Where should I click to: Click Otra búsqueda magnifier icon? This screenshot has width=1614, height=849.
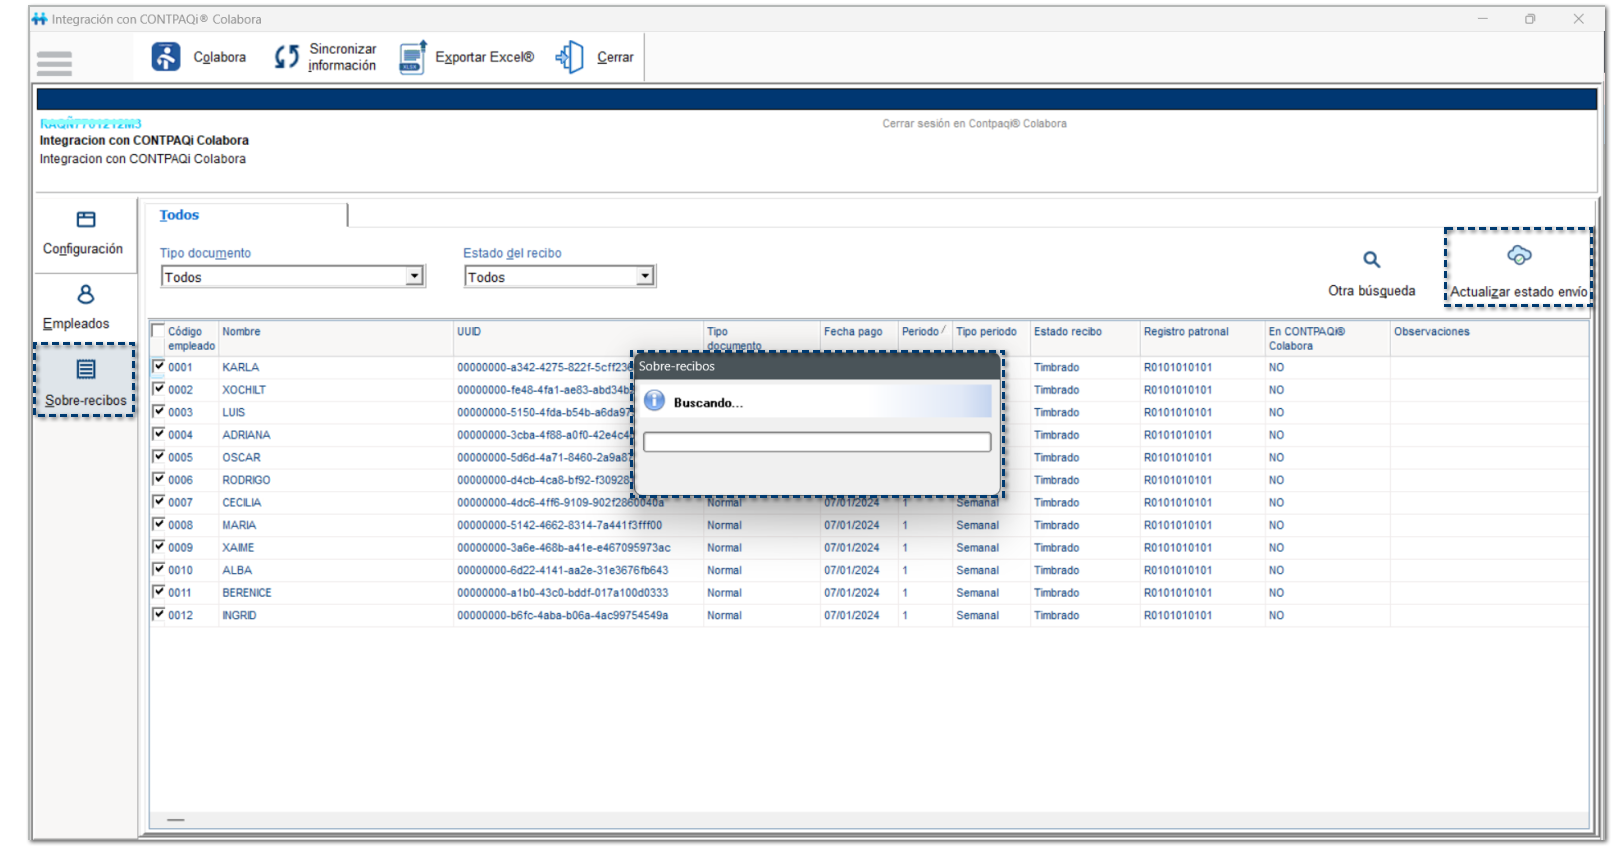(x=1371, y=260)
